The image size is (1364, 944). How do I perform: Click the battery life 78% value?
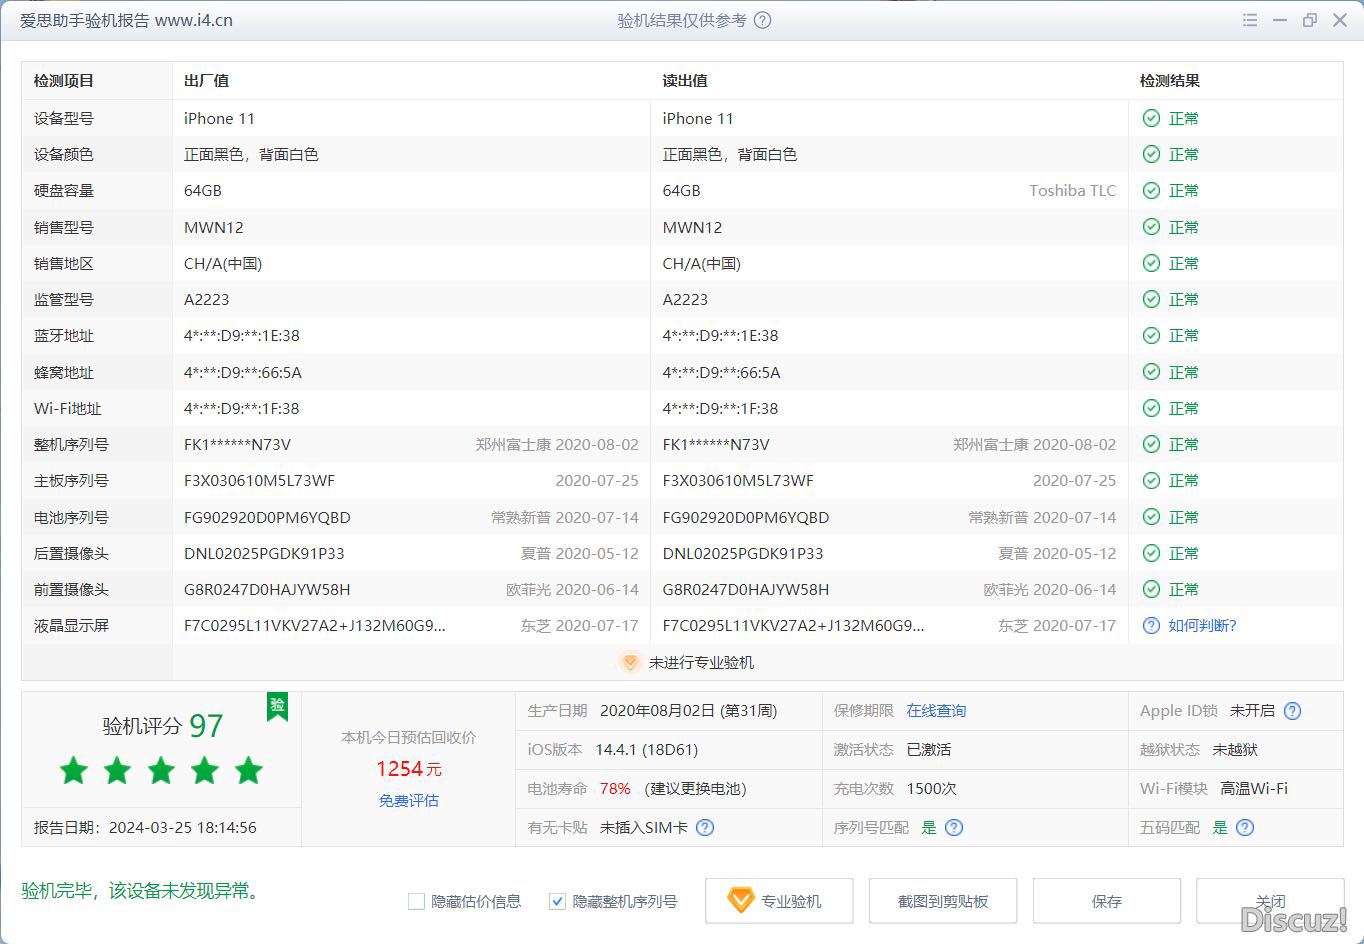click(x=615, y=788)
